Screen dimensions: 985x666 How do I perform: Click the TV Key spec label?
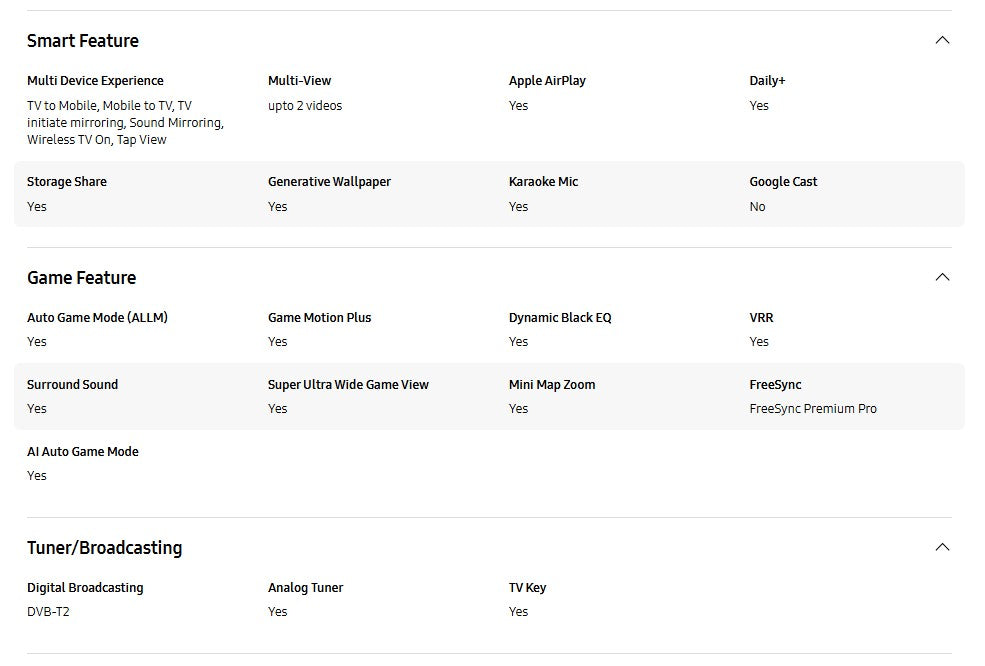[527, 588]
